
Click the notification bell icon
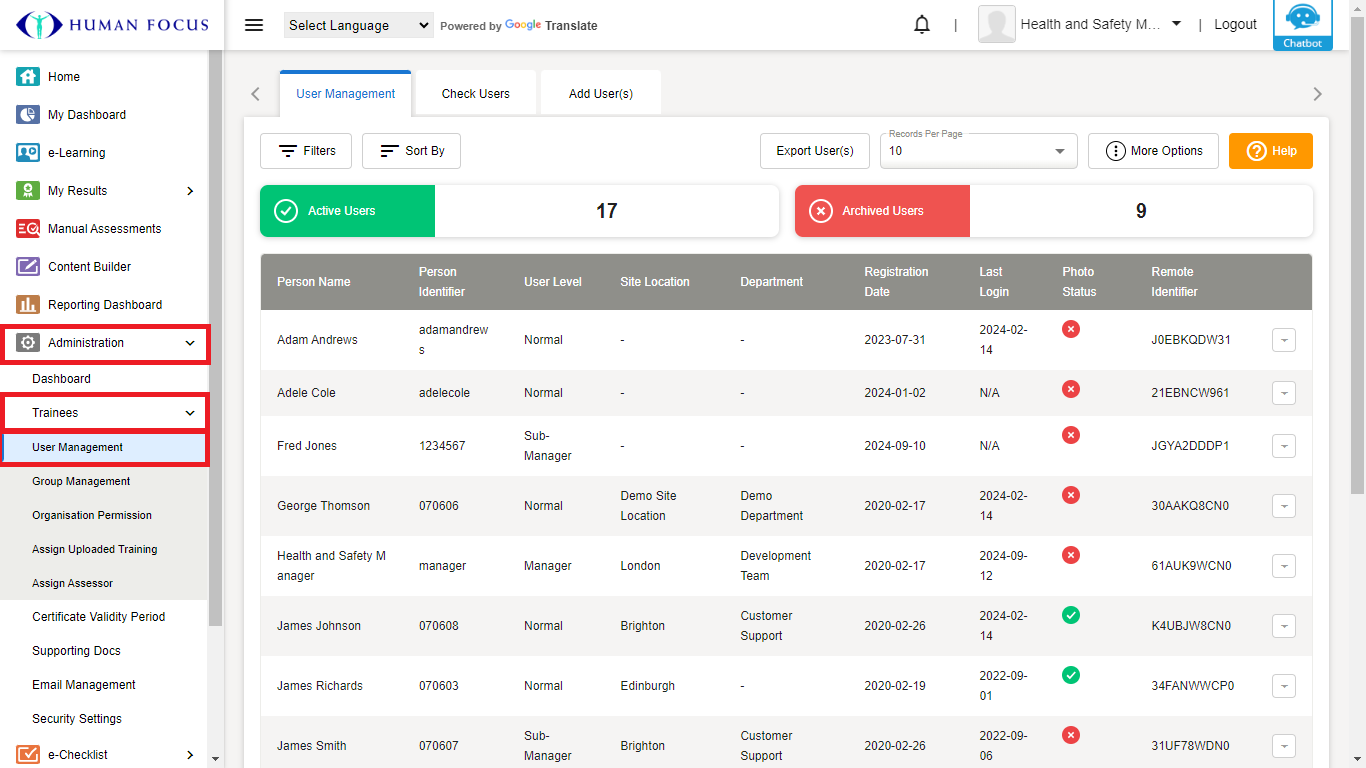click(922, 25)
